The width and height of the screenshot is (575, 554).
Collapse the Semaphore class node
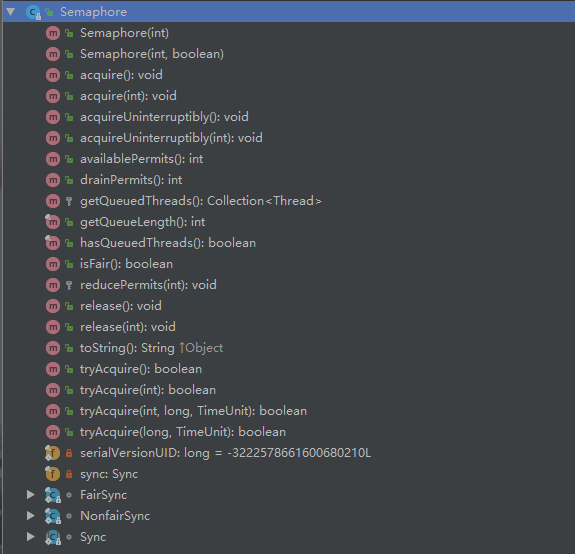point(11,12)
